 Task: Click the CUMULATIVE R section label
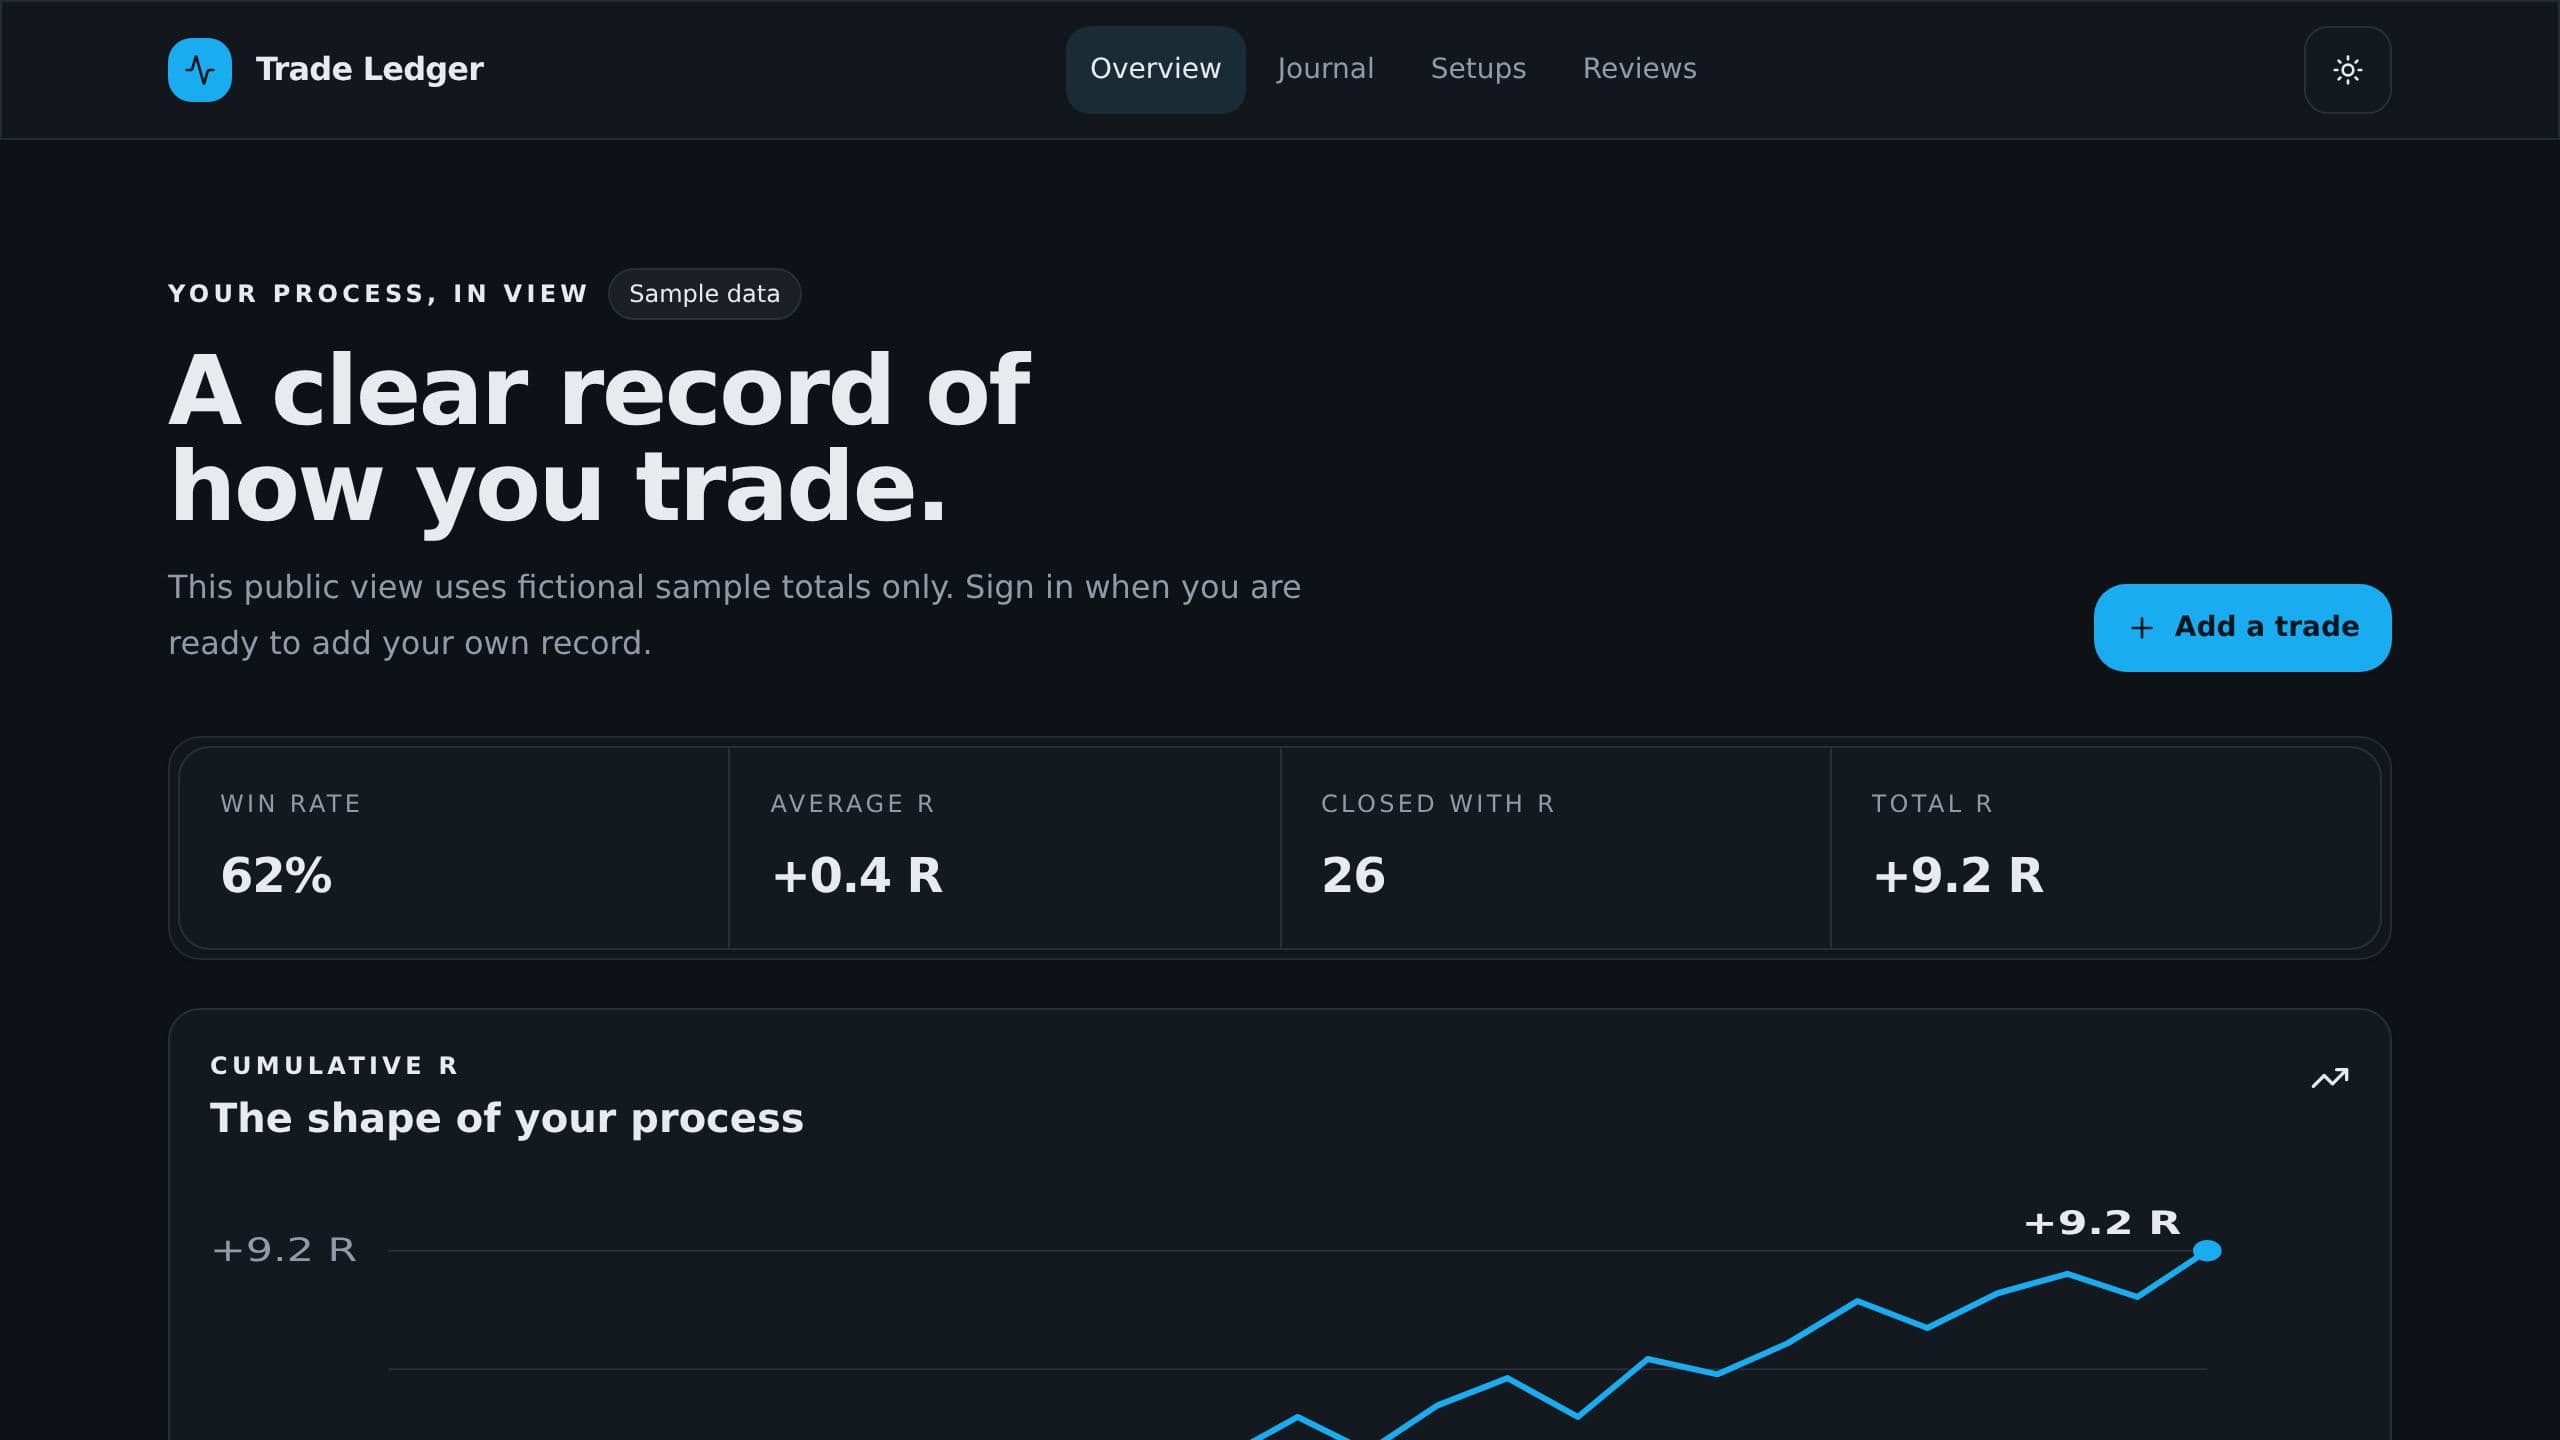tap(334, 1066)
